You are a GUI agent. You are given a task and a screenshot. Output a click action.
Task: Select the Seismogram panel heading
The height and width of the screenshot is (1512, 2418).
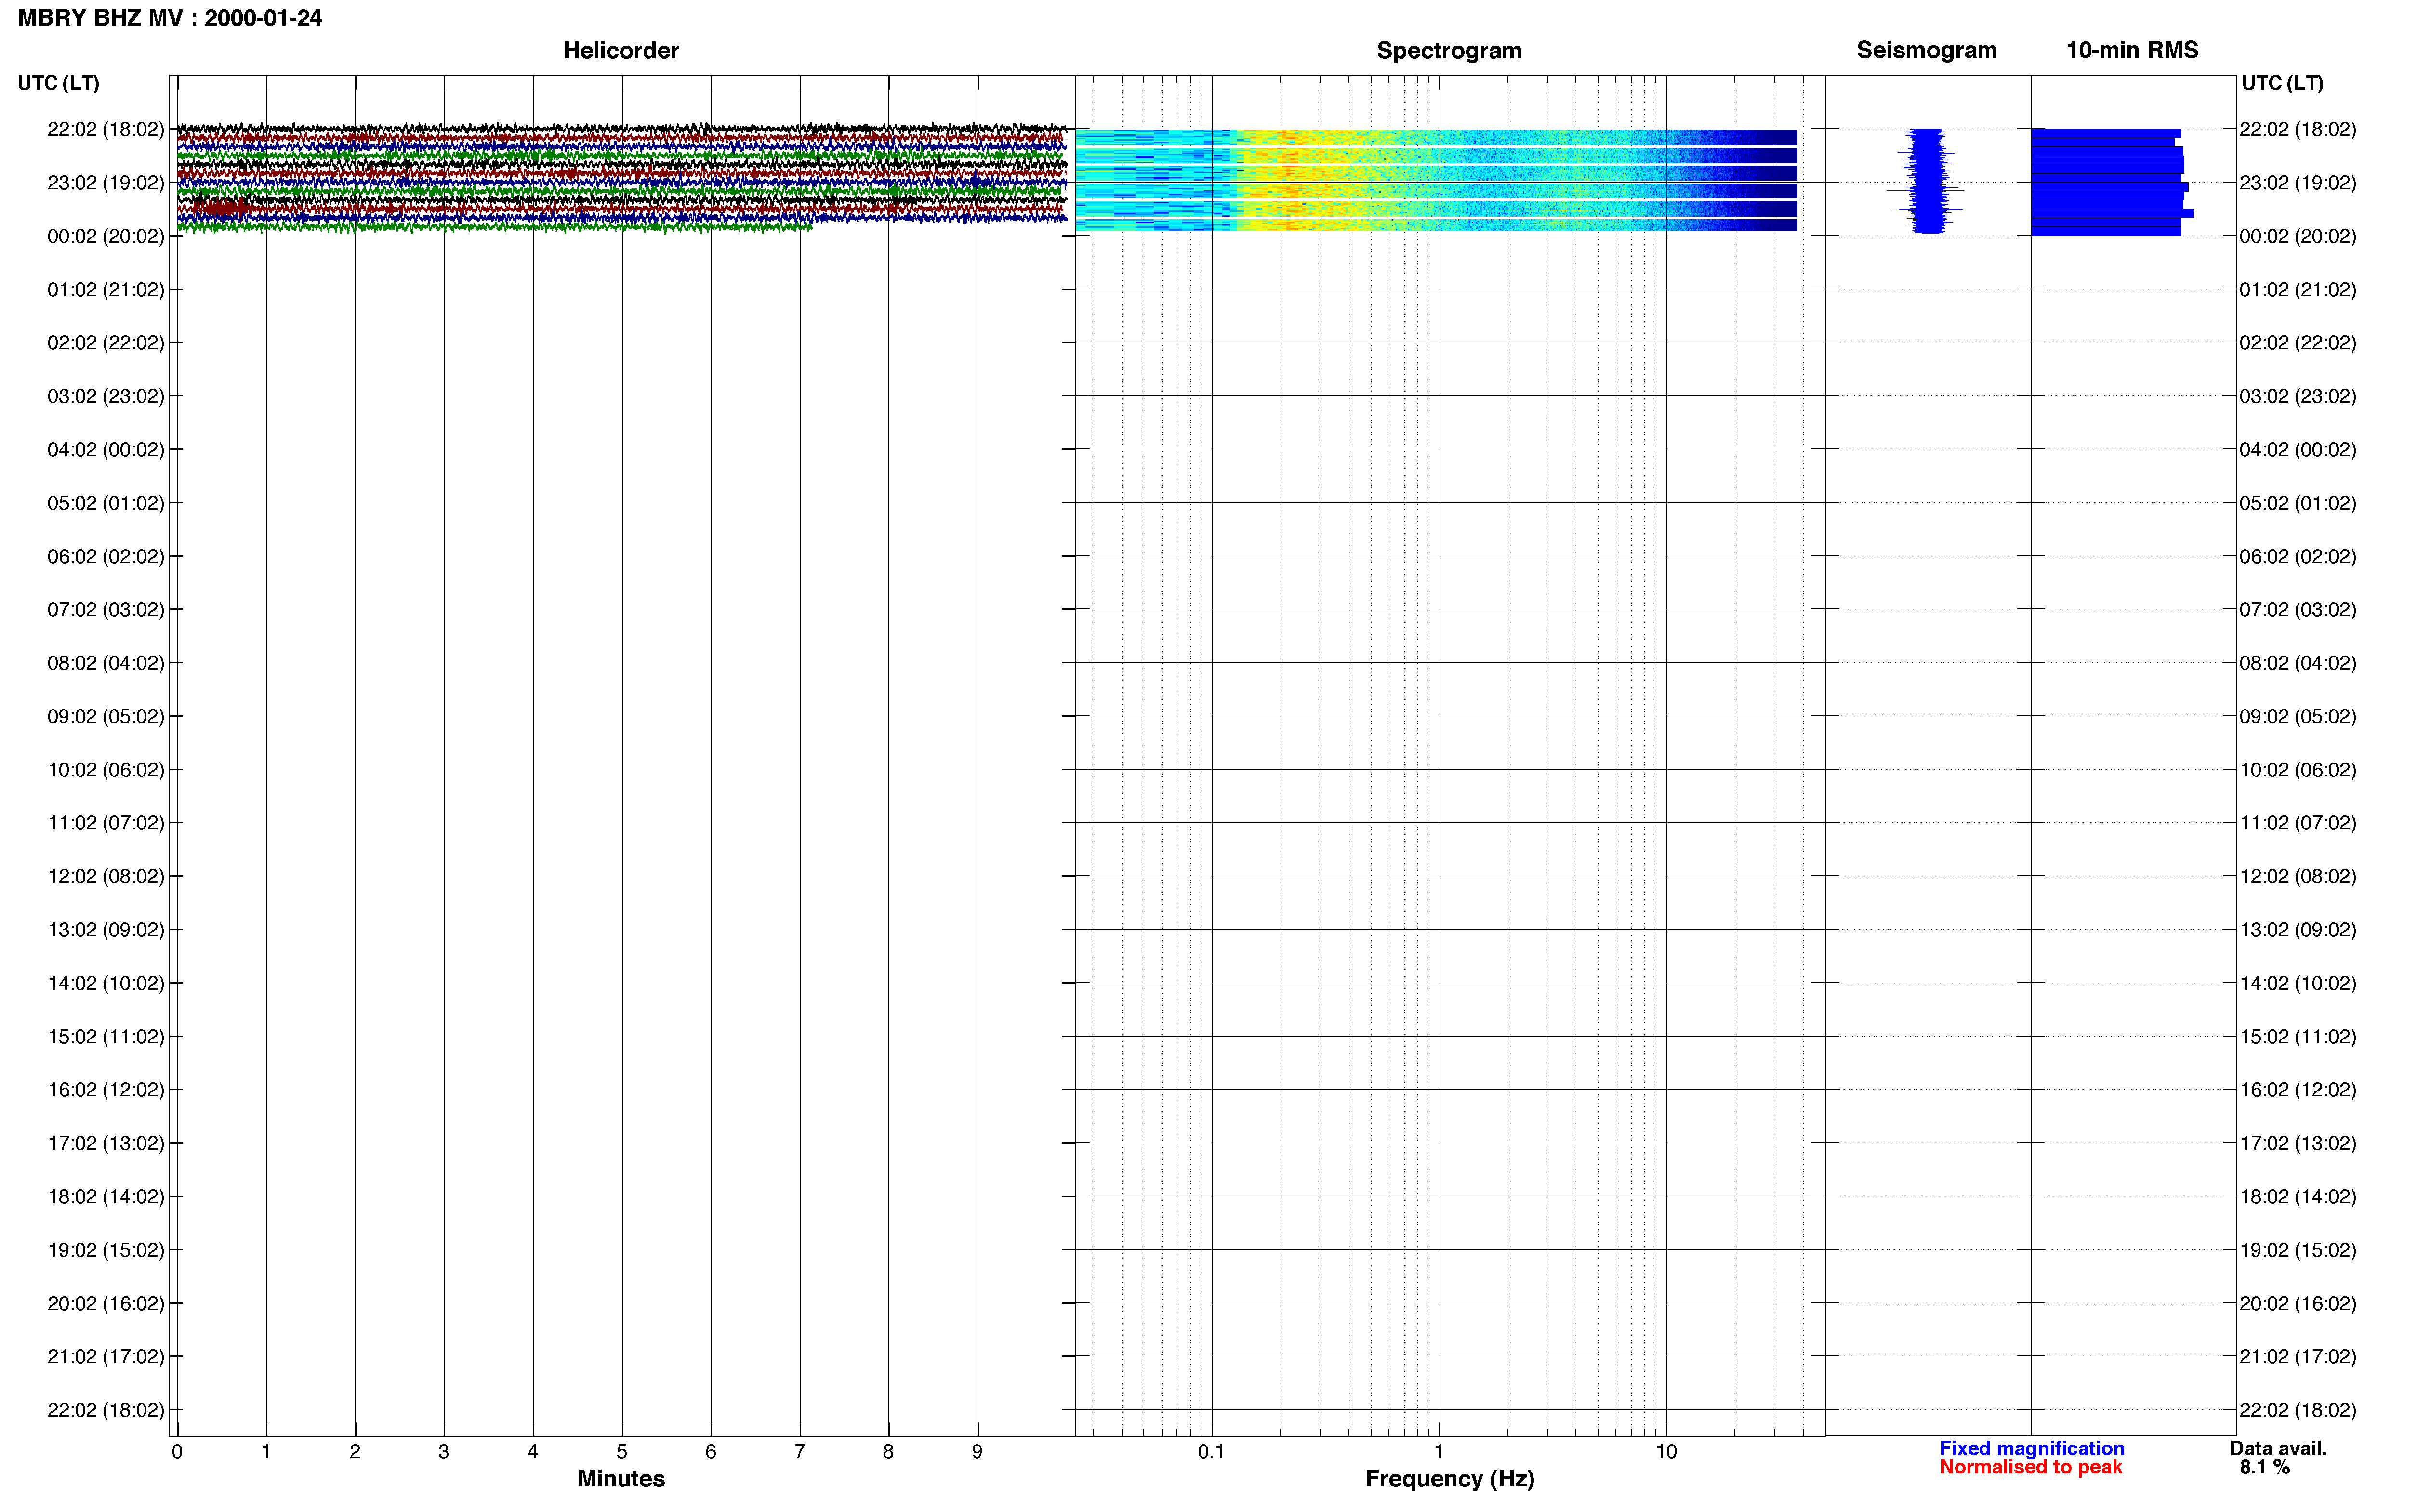[x=1926, y=50]
